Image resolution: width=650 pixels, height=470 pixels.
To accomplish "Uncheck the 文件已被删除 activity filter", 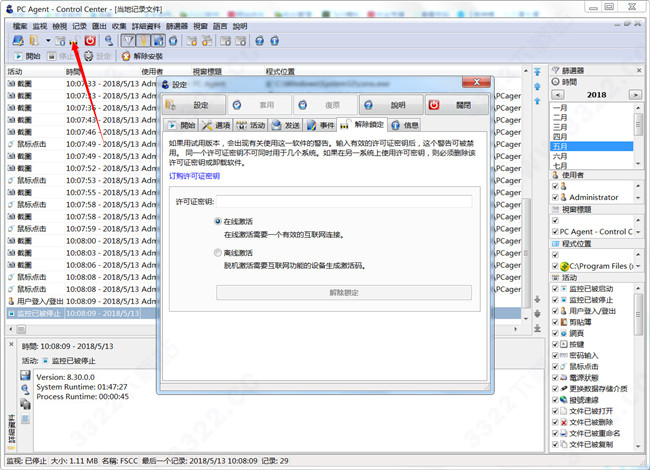I will point(555,422).
